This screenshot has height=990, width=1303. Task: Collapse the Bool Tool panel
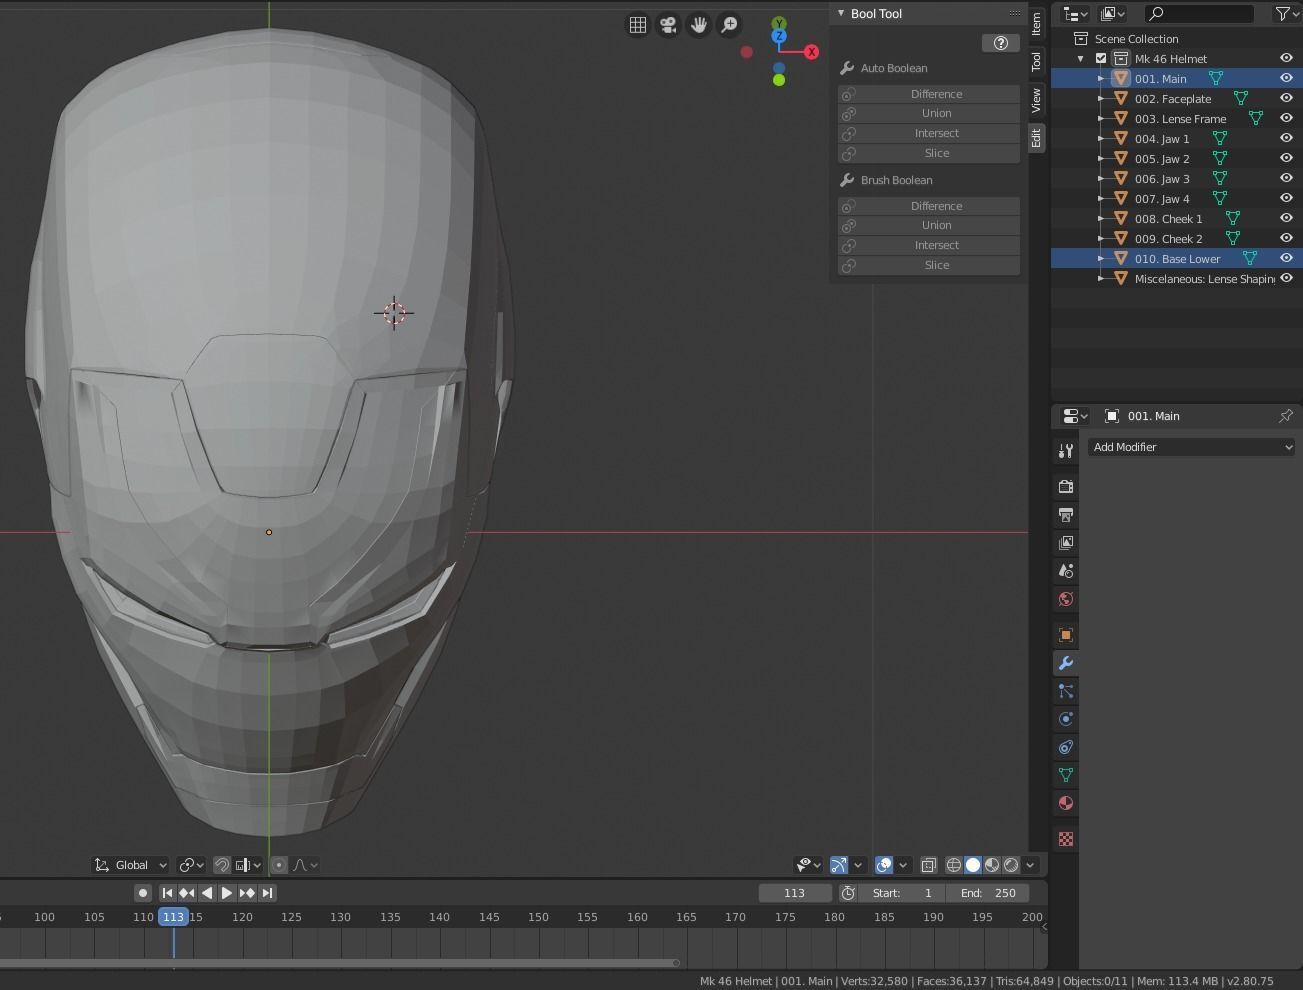click(841, 14)
